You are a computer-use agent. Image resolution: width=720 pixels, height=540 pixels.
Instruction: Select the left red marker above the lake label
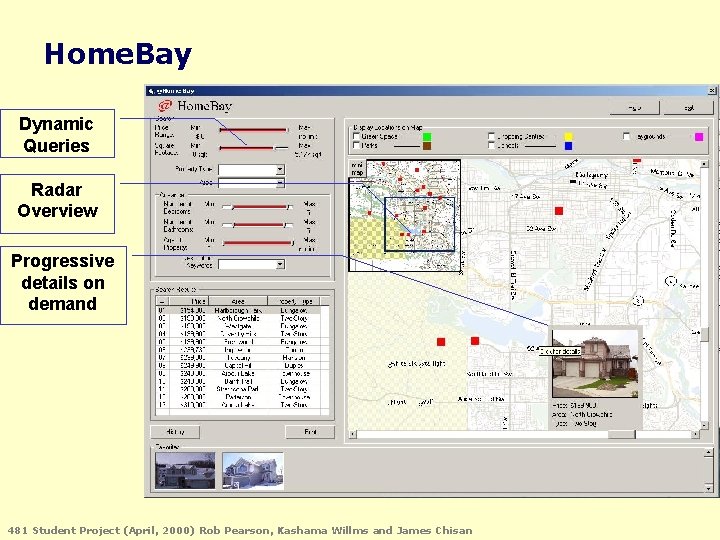(x=441, y=342)
